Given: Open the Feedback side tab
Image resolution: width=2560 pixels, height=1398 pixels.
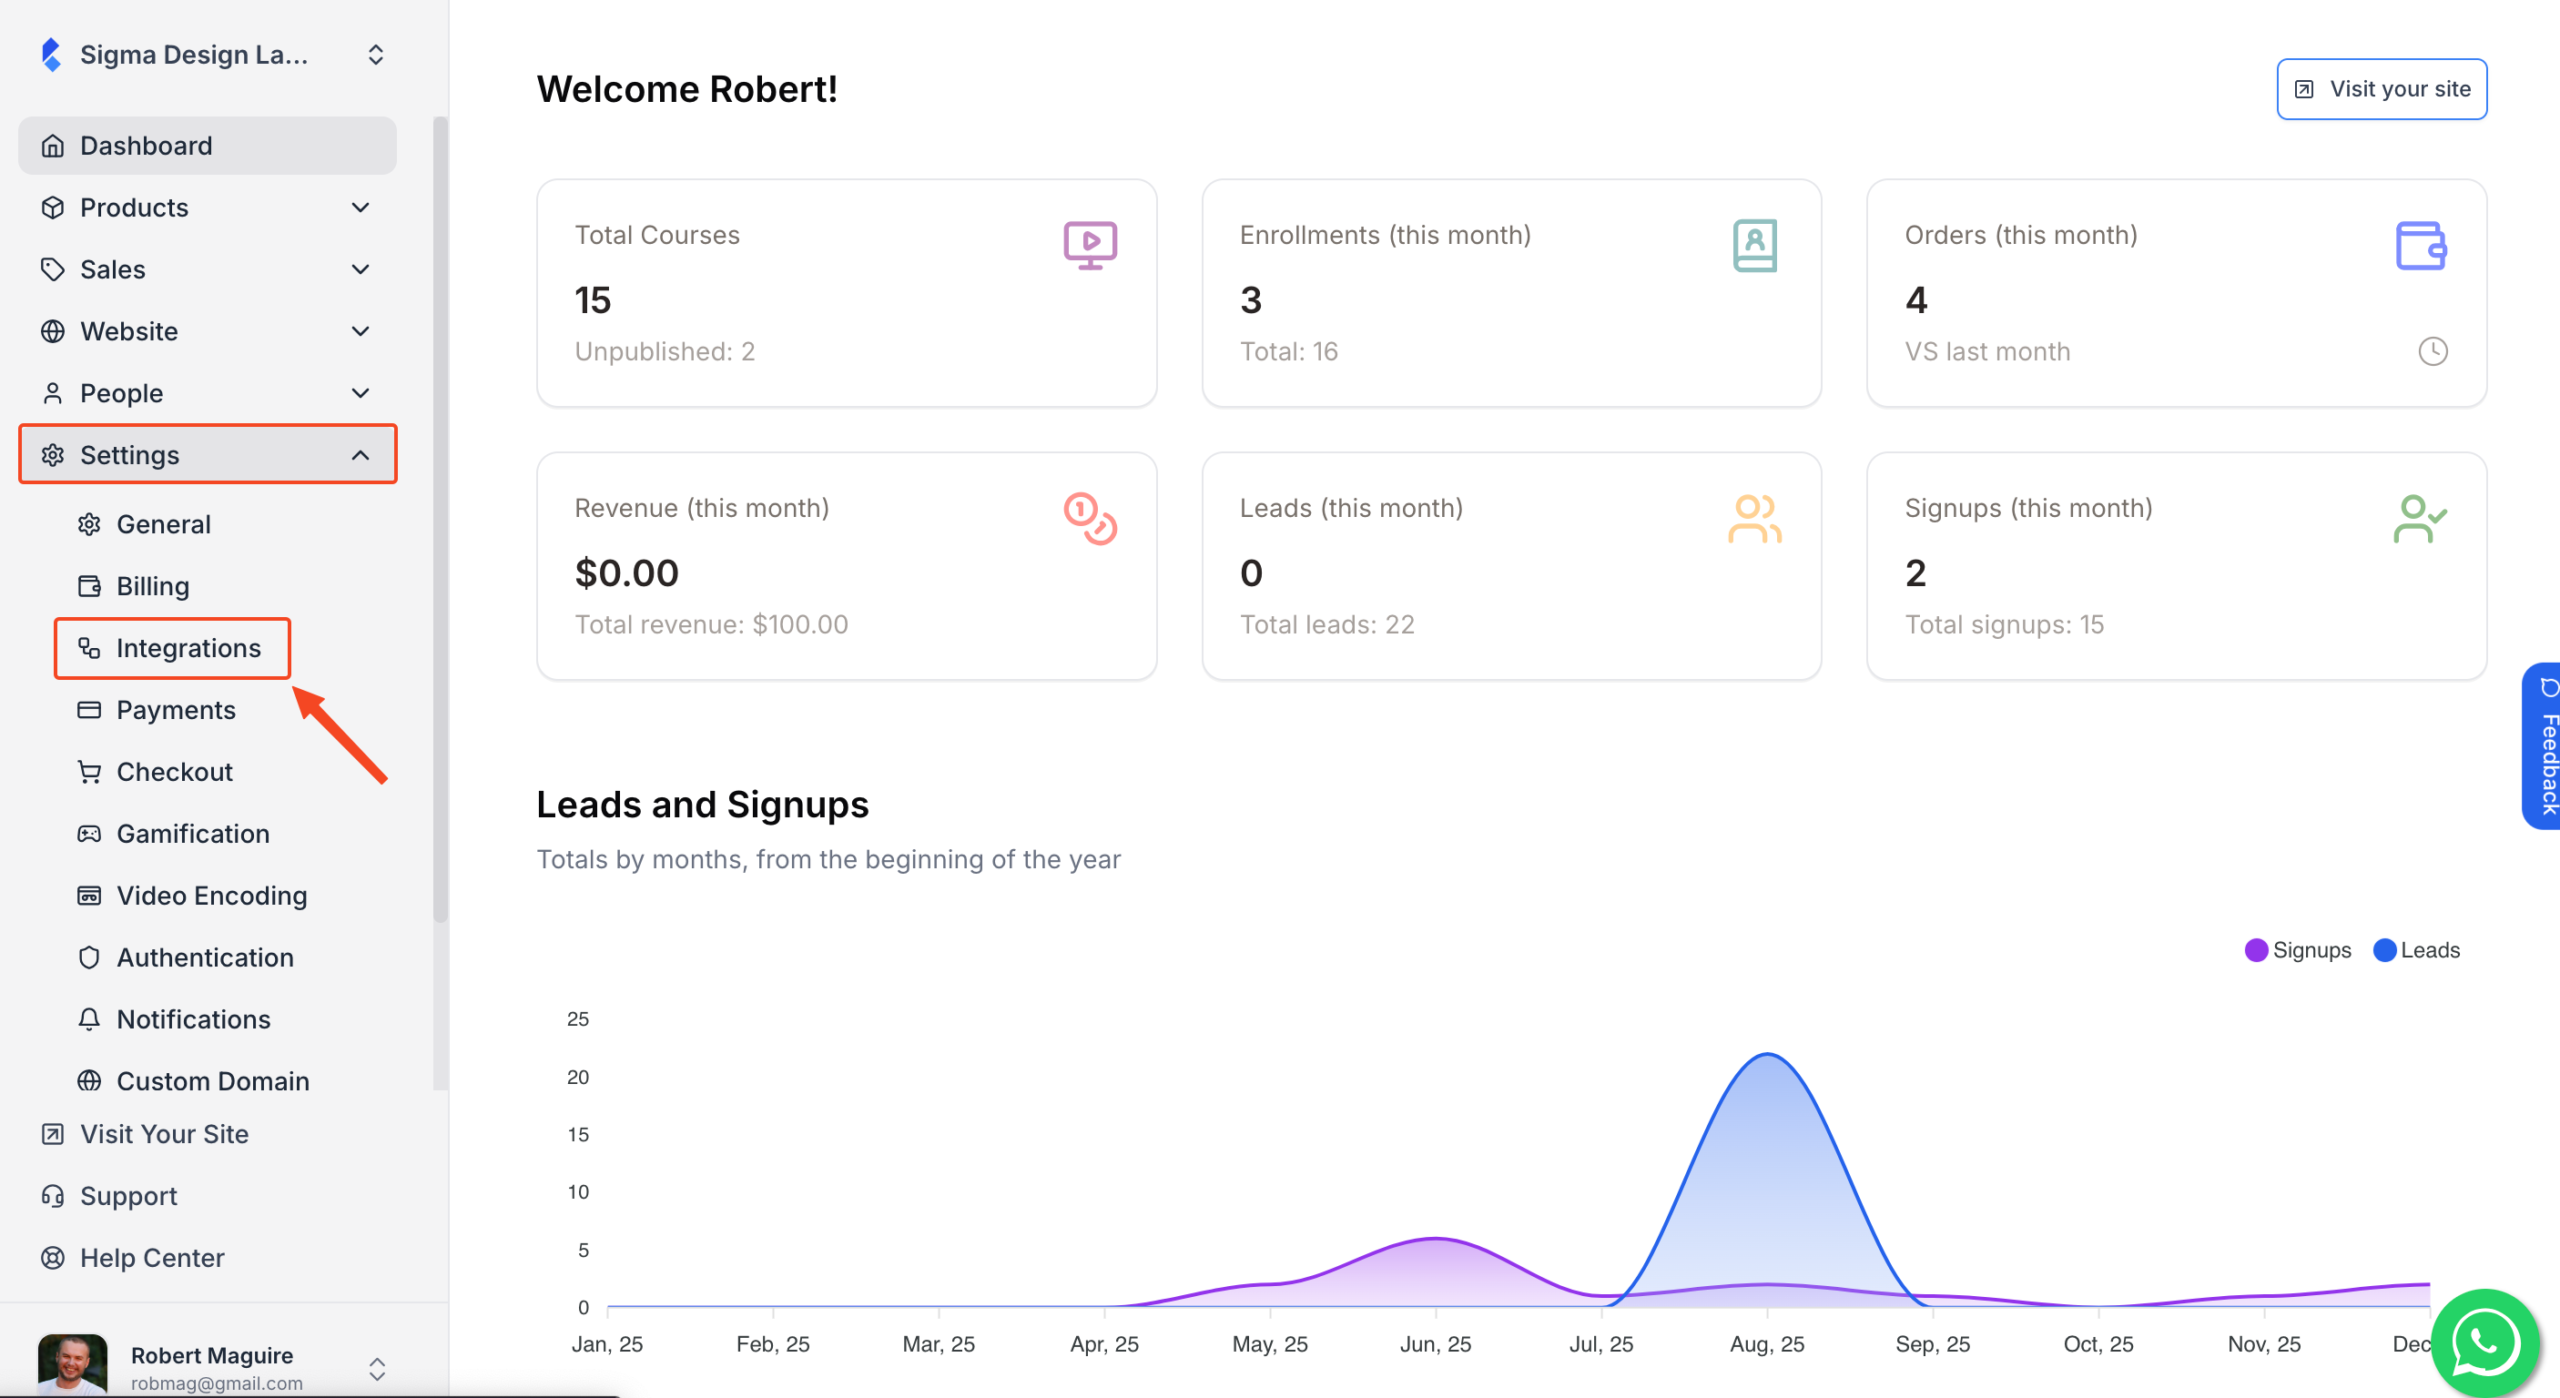Looking at the screenshot, I should (2542, 747).
